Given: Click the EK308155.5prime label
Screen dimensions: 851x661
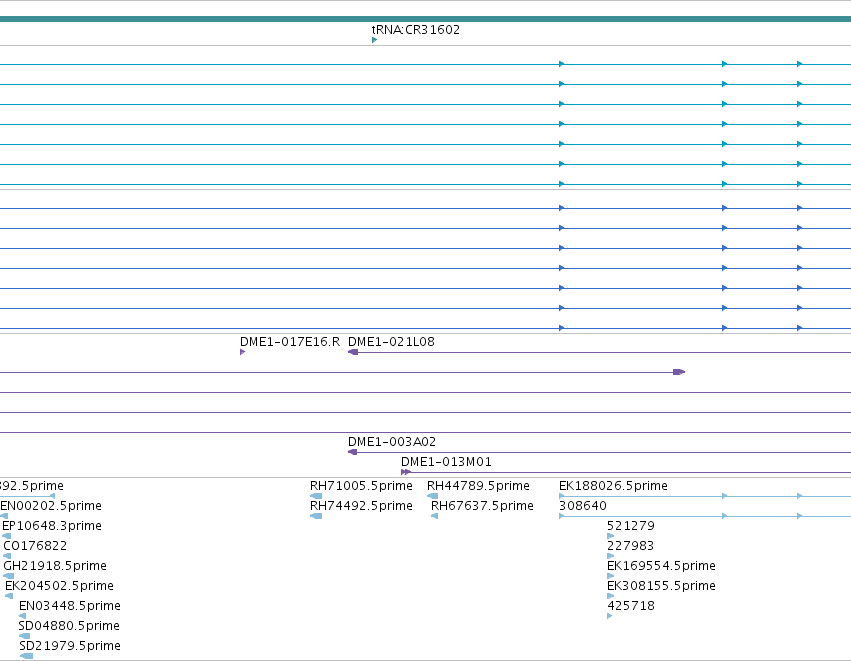Looking at the screenshot, I should tap(662, 586).
